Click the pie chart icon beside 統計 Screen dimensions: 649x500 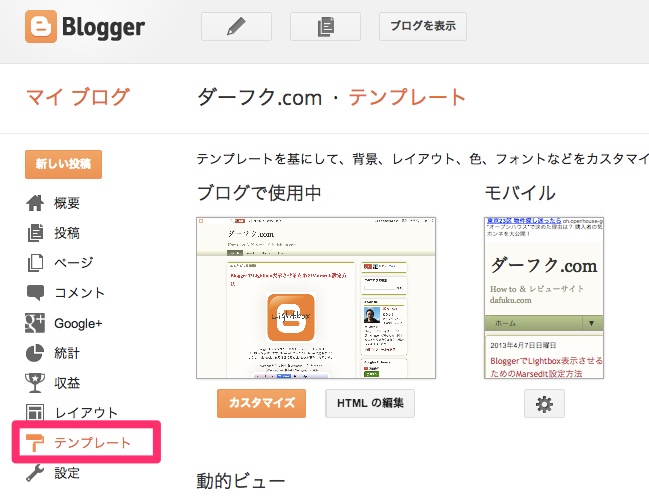[35, 353]
